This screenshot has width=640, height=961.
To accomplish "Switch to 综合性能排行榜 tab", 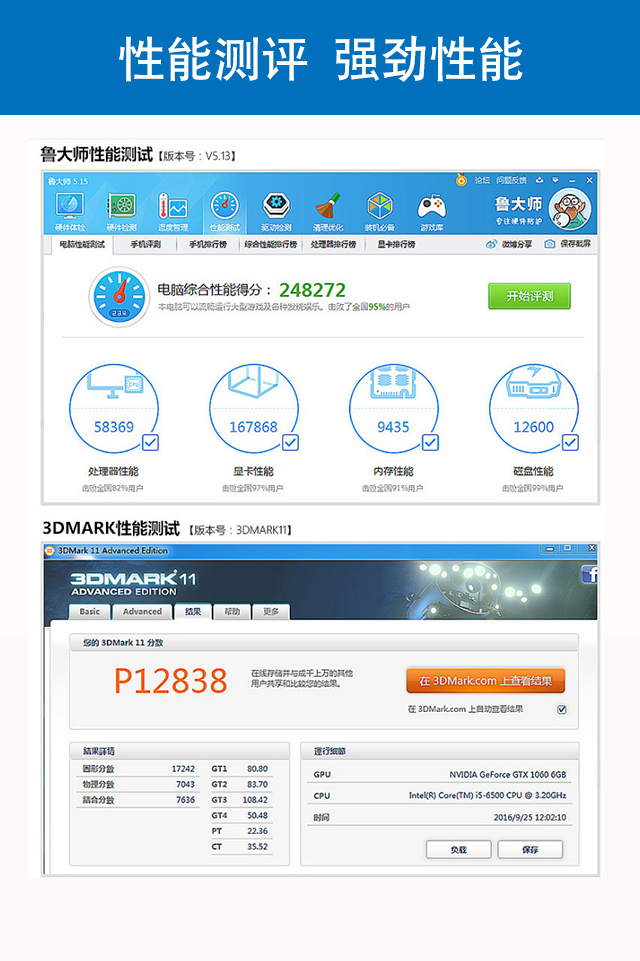I will (x=270, y=245).
